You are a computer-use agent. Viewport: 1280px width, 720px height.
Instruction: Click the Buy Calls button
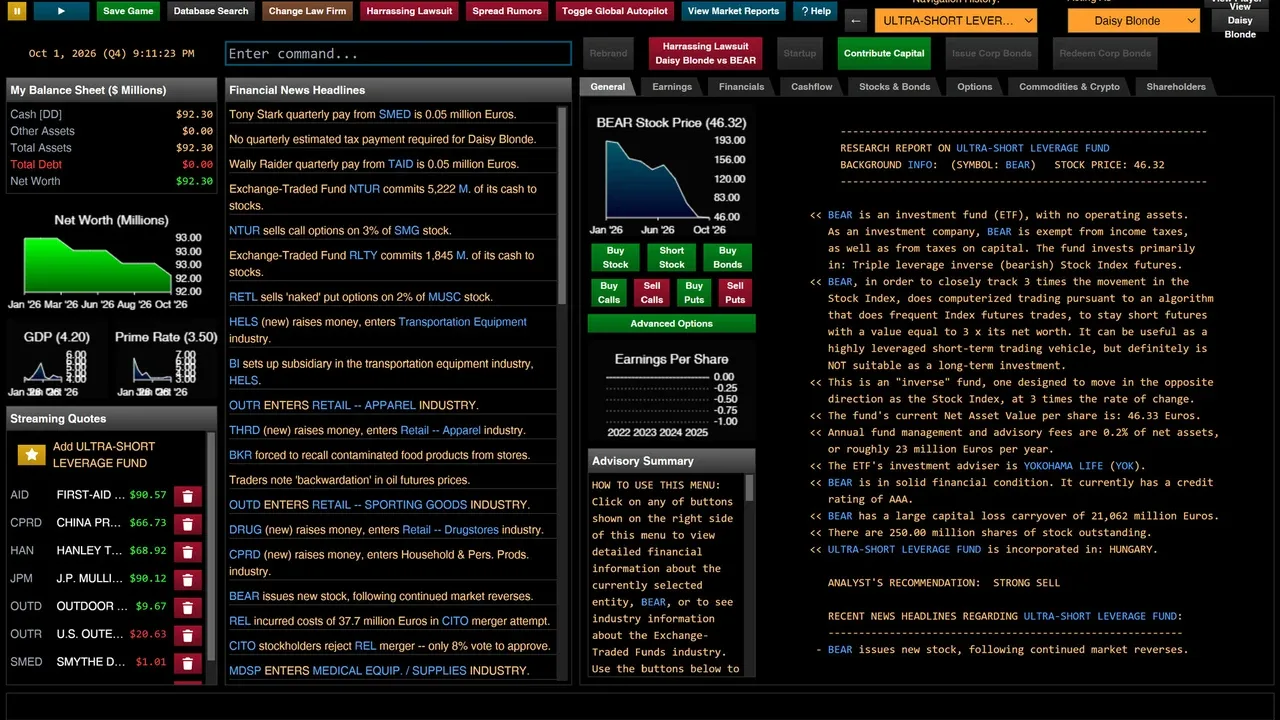[x=608, y=293]
